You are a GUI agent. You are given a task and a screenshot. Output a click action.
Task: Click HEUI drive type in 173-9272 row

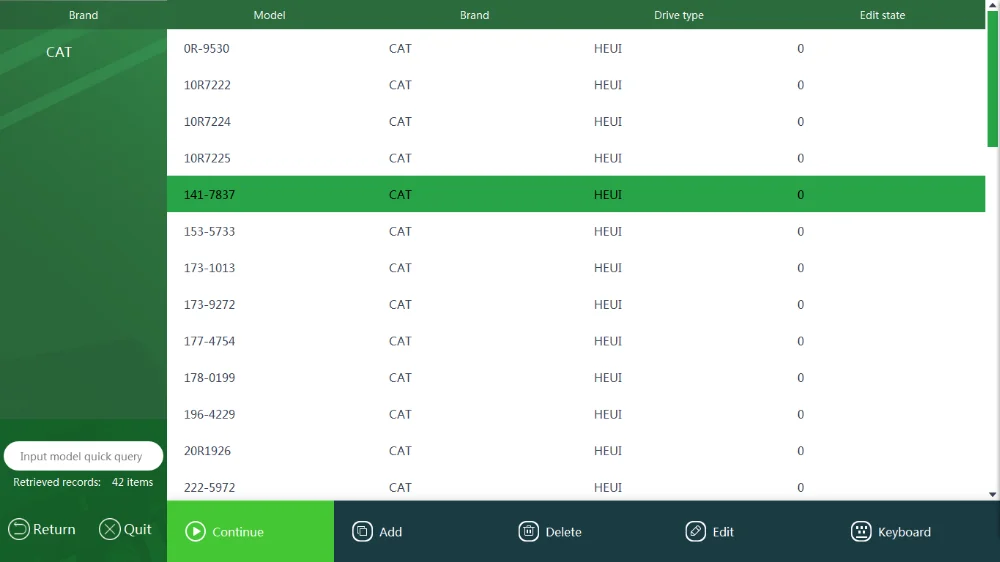click(608, 304)
